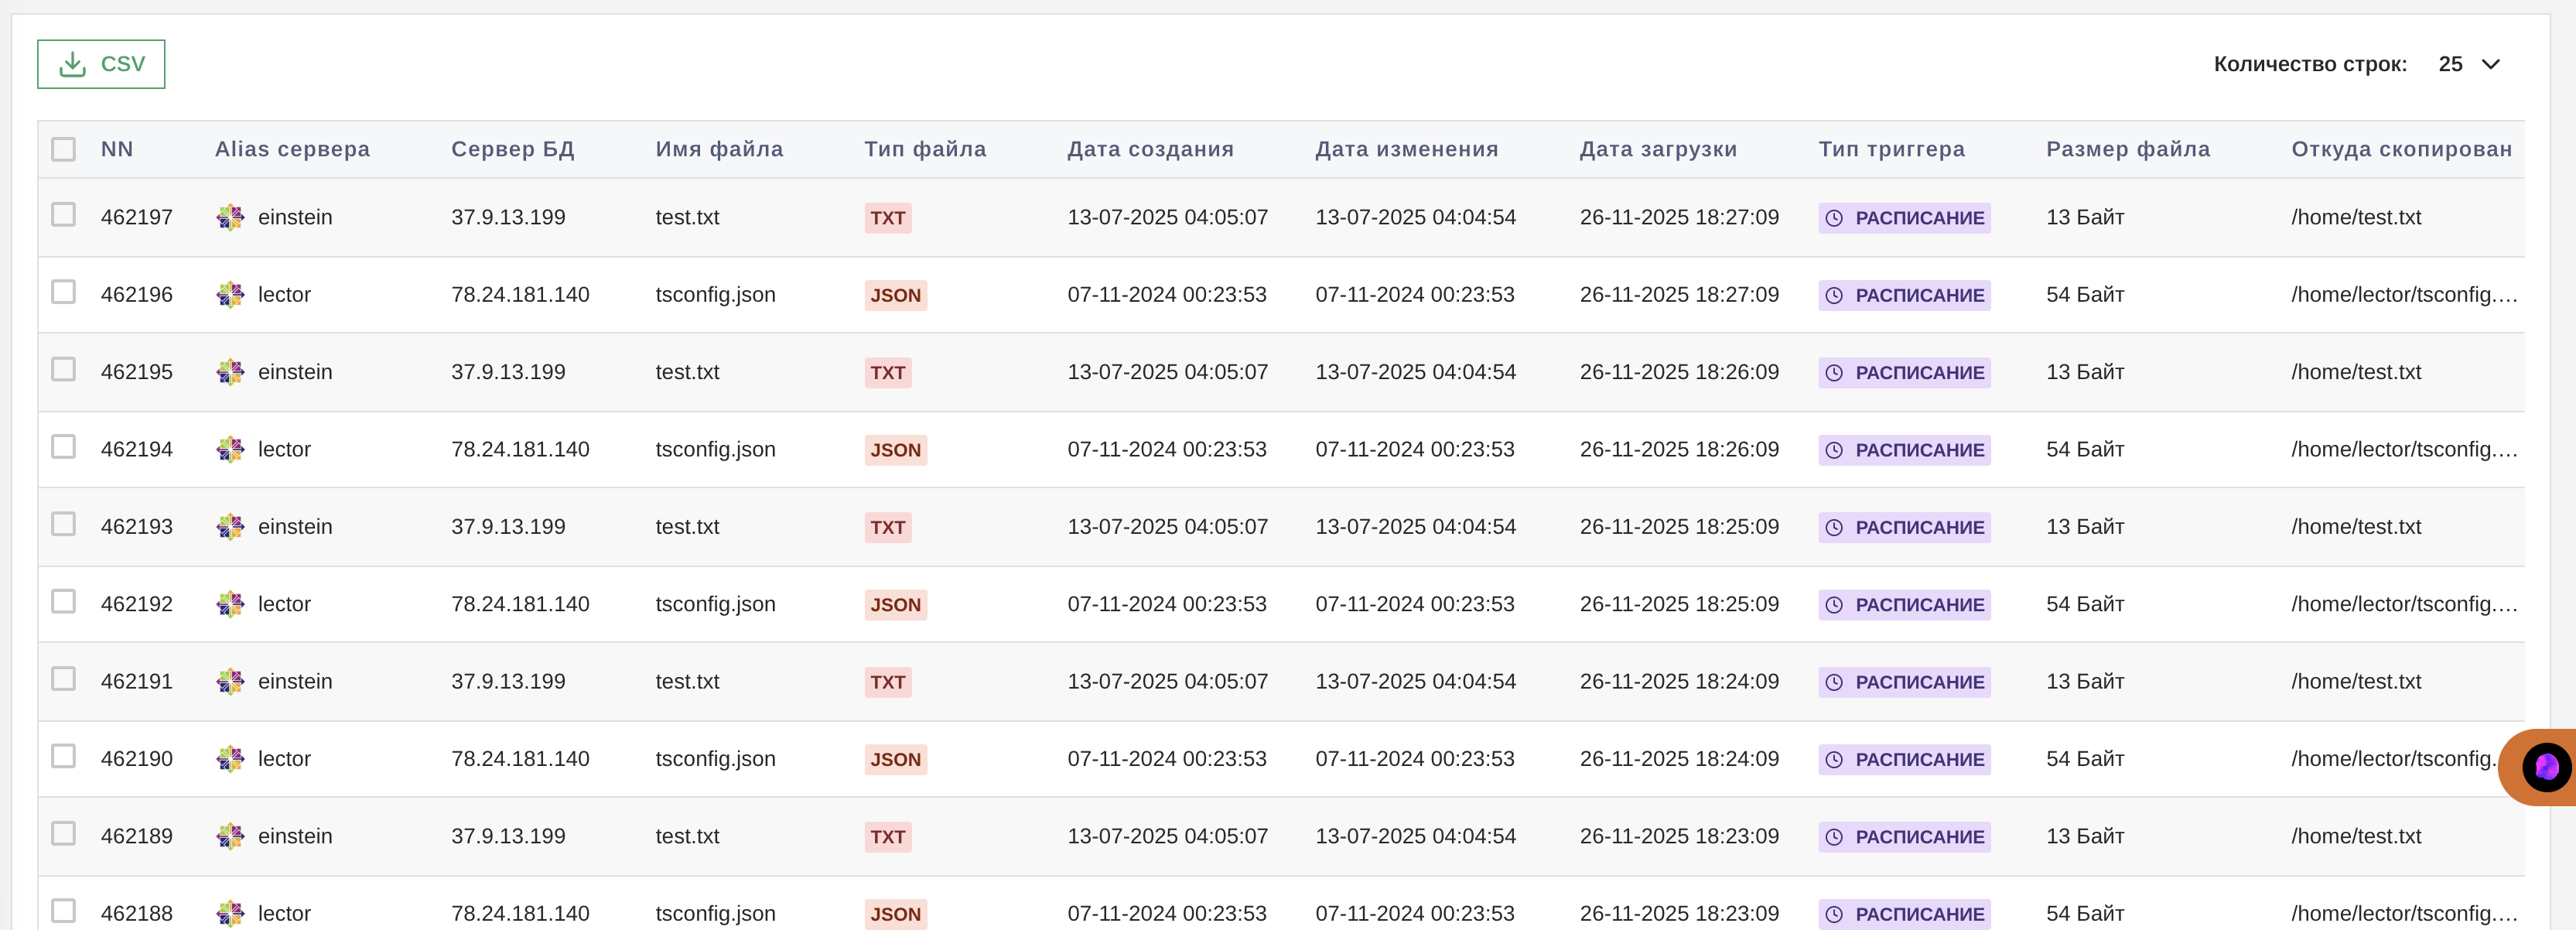Open the dropdown showing 25 rows
2576x930 pixels.
point(2450,65)
